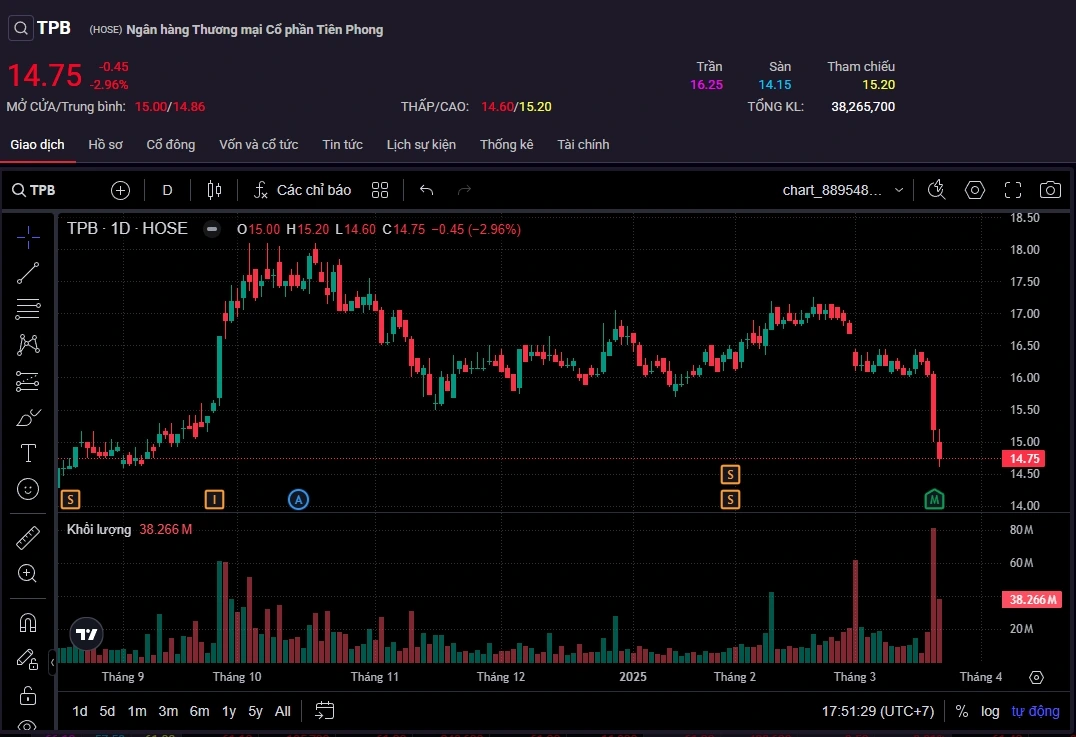Image resolution: width=1076 pixels, height=737 pixels.
Task: Open symbol search in the chart toolbar
Action: 34,190
